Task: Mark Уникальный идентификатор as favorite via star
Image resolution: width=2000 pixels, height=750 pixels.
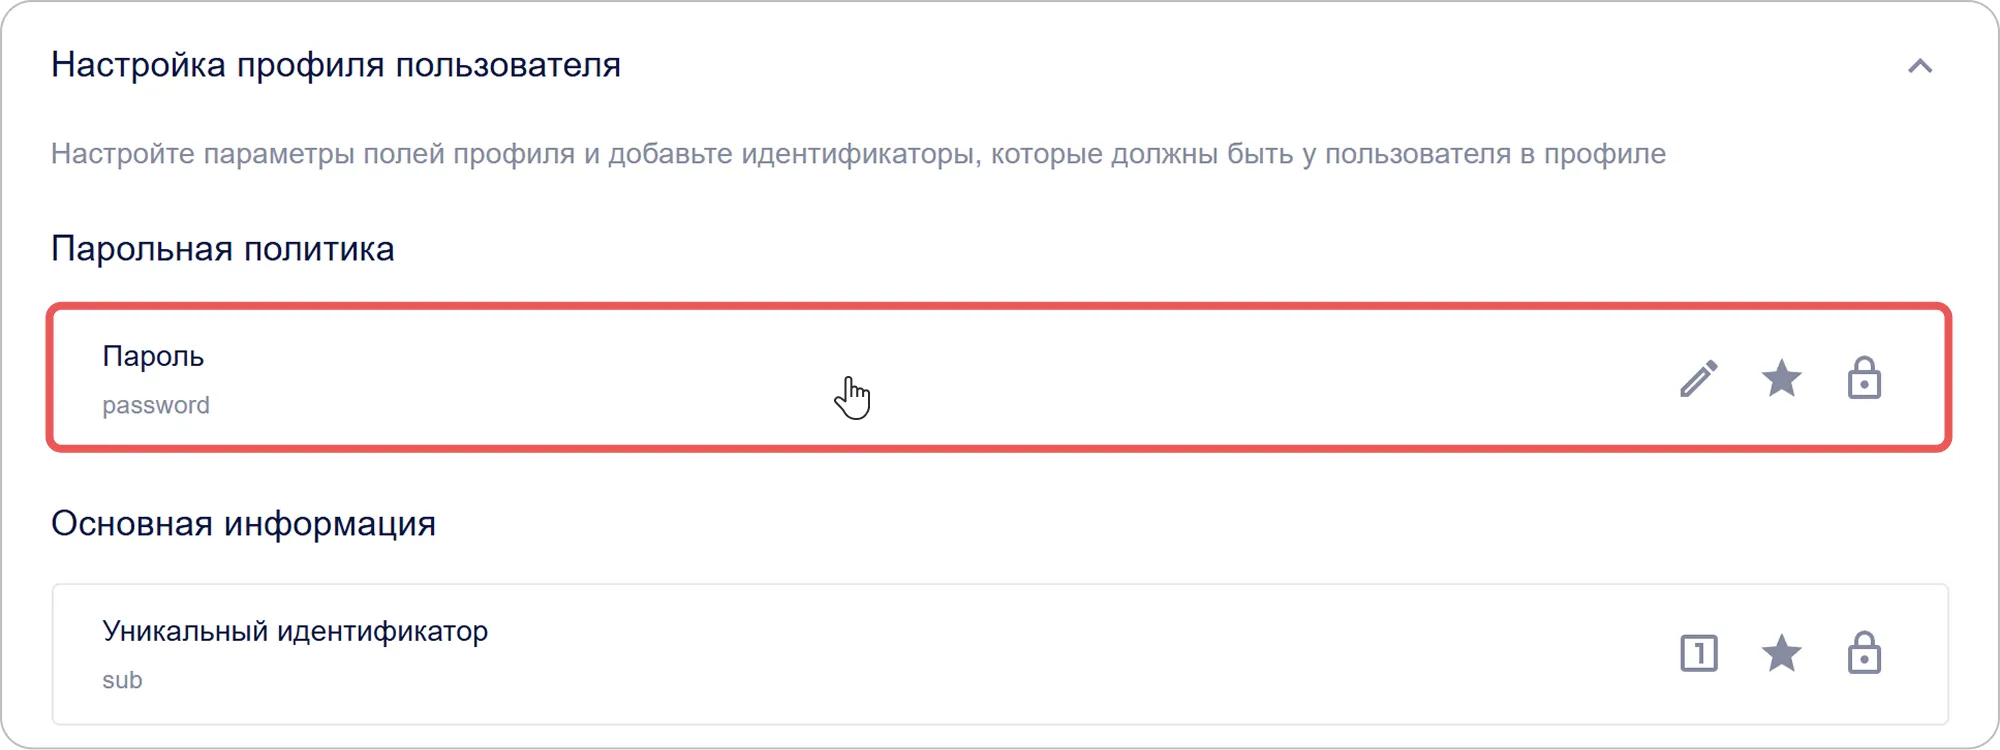Action: tap(1783, 654)
